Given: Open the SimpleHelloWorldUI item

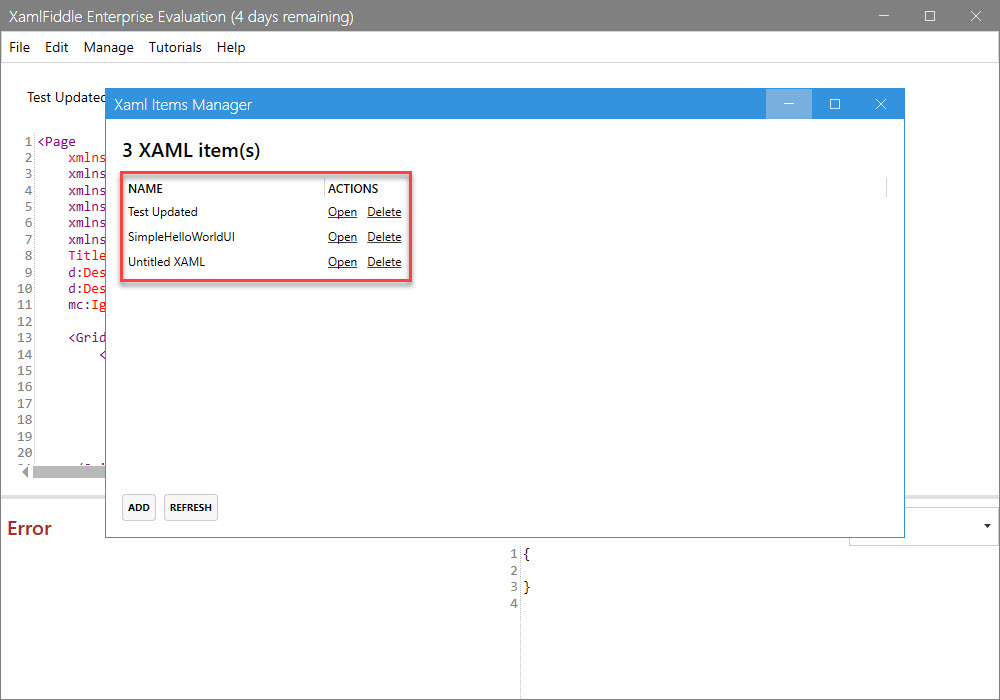Looking at the screenshot, I should pyautogui.click(x=342, y=237).
